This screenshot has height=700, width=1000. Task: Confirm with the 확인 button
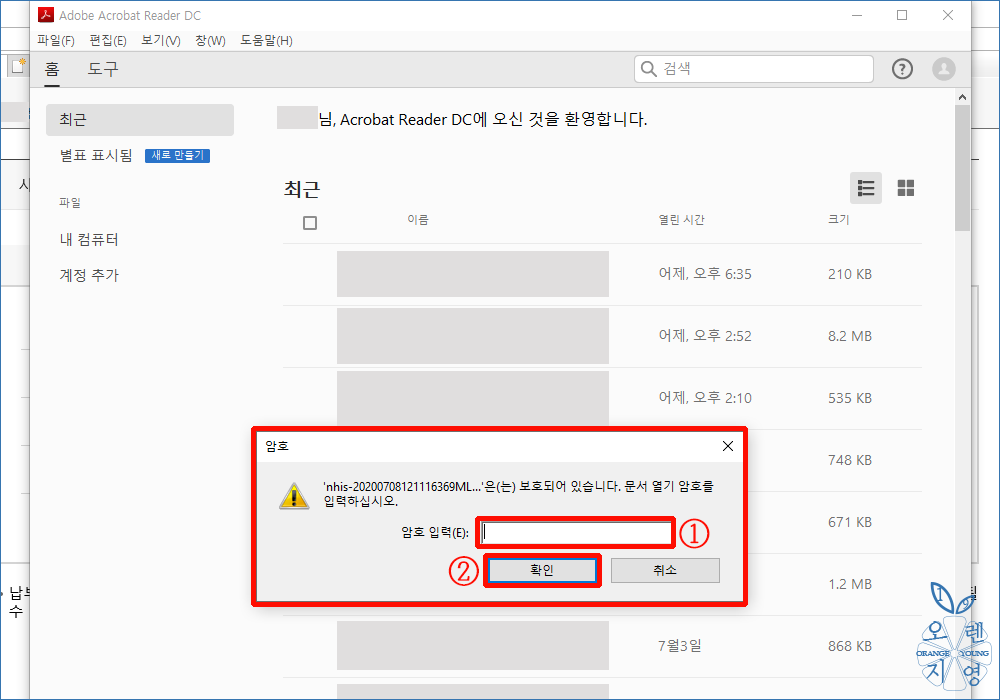click(x=542, y=571)
